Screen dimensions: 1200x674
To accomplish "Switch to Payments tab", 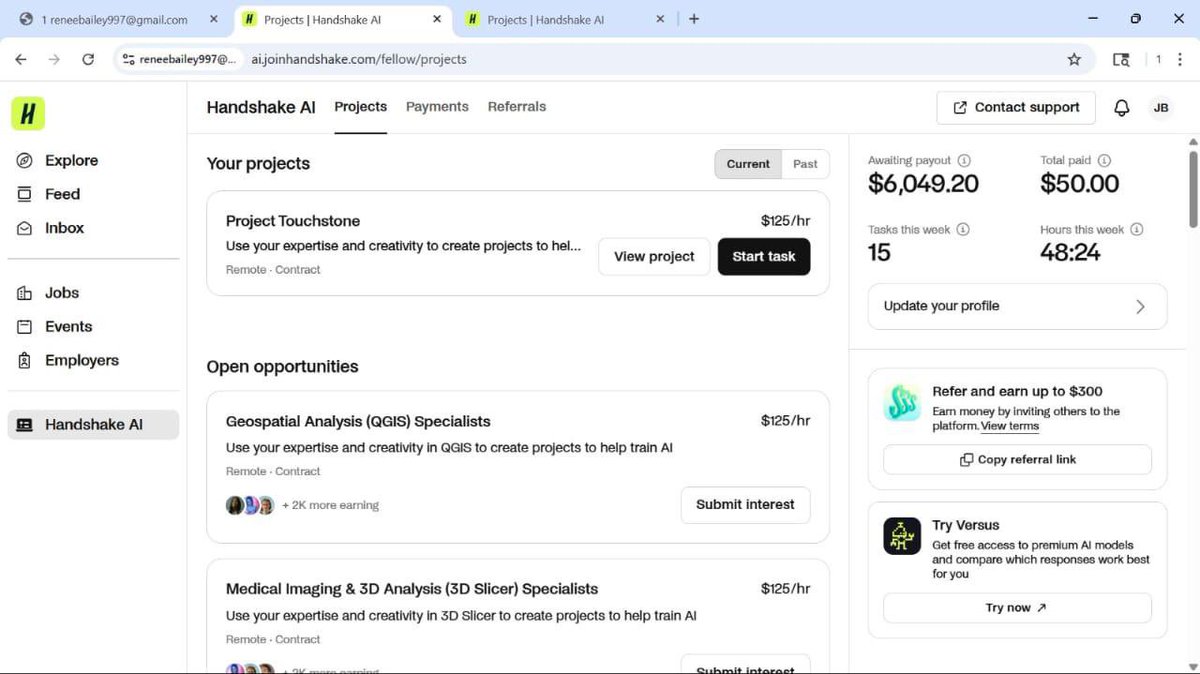I will 437,107.
